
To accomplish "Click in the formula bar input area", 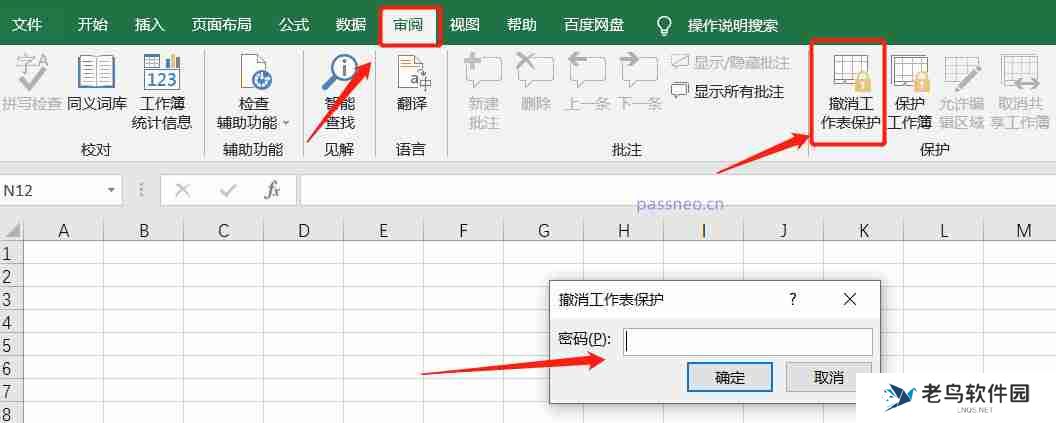I will [x=678, y=191].
